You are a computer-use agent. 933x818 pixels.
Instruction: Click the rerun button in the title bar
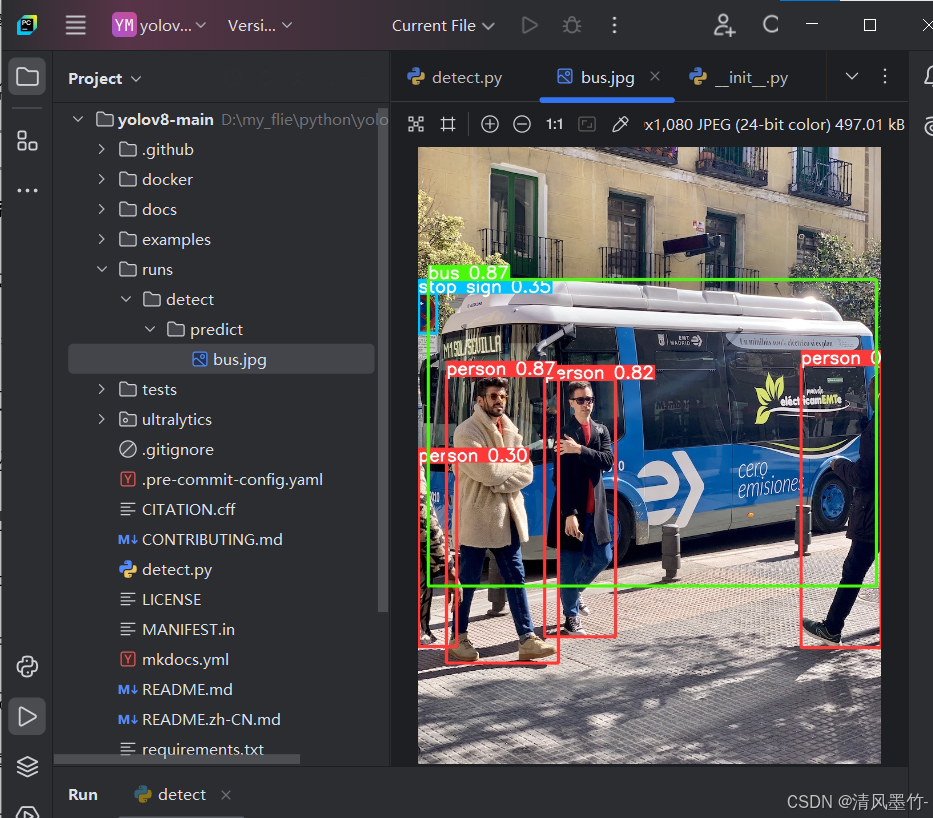click(770, 25)
